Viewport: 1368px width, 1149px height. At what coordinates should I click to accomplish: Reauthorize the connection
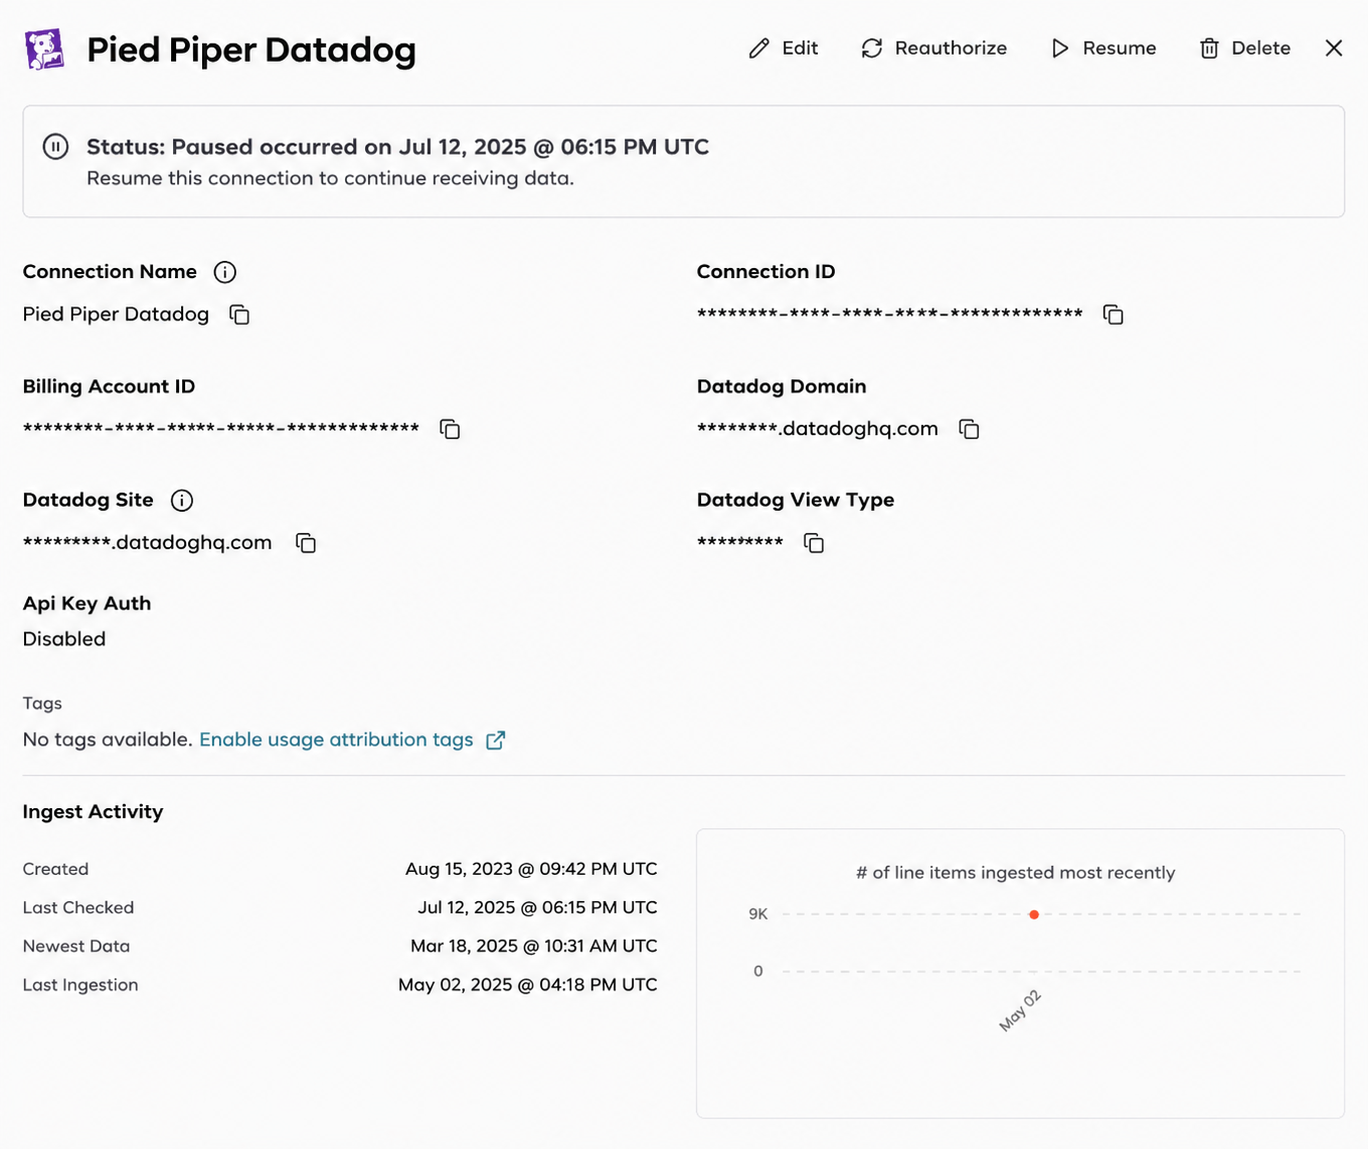point(934,48)
